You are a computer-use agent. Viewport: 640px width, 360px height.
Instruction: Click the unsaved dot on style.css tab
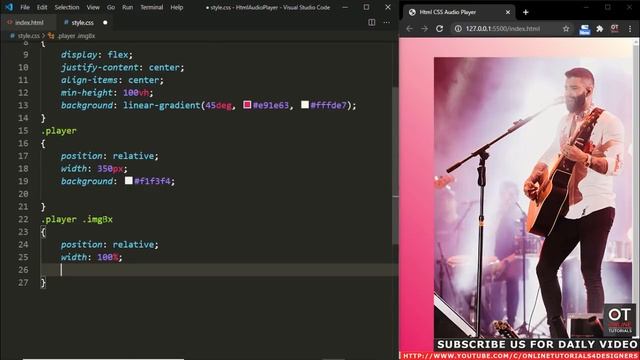coord(105,22)
